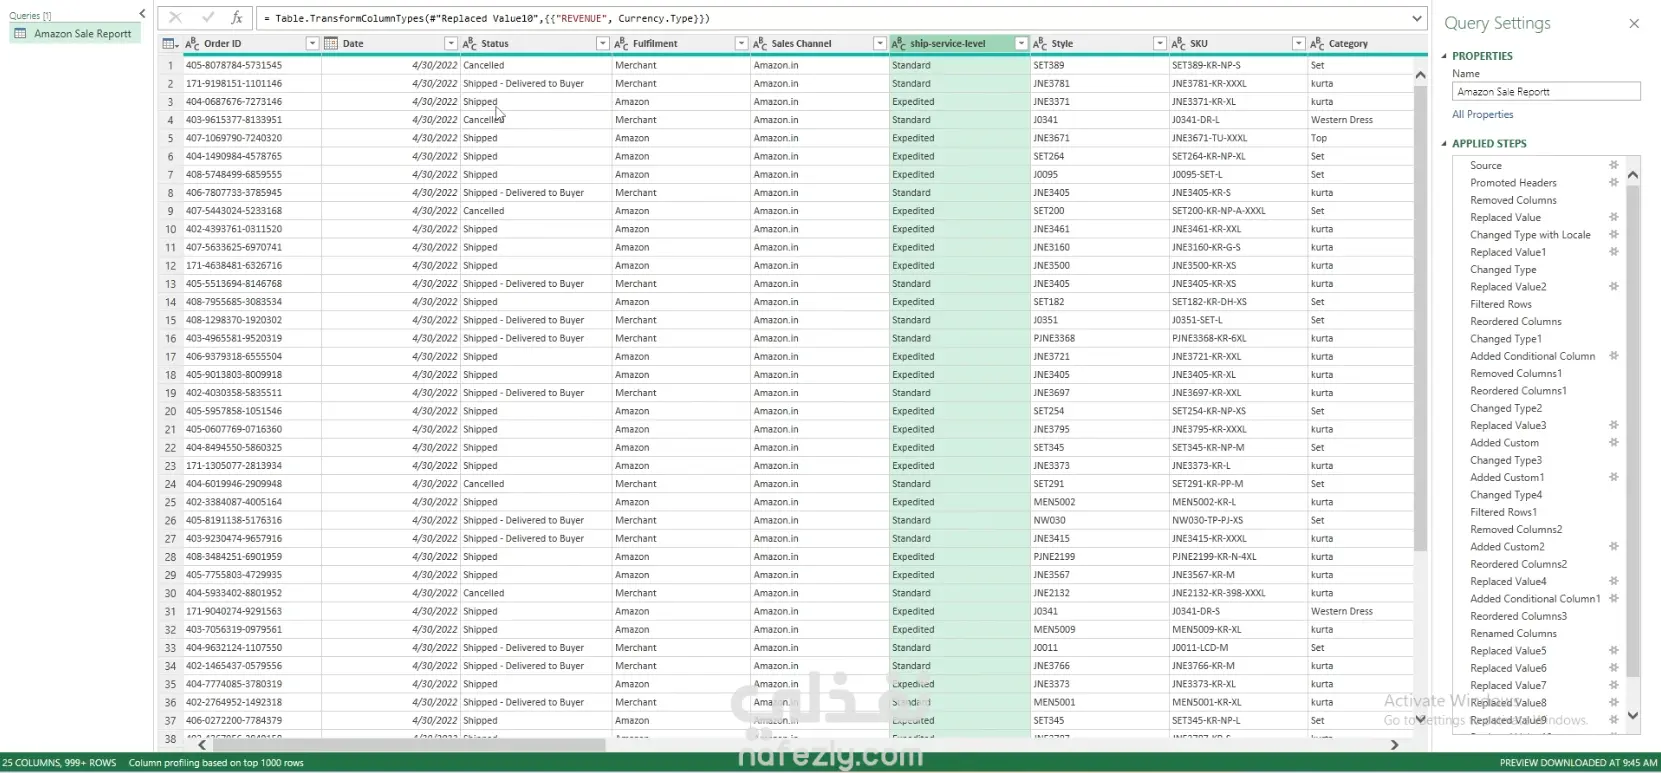Open filter dropdown for SKU column

coord(1298,44)
